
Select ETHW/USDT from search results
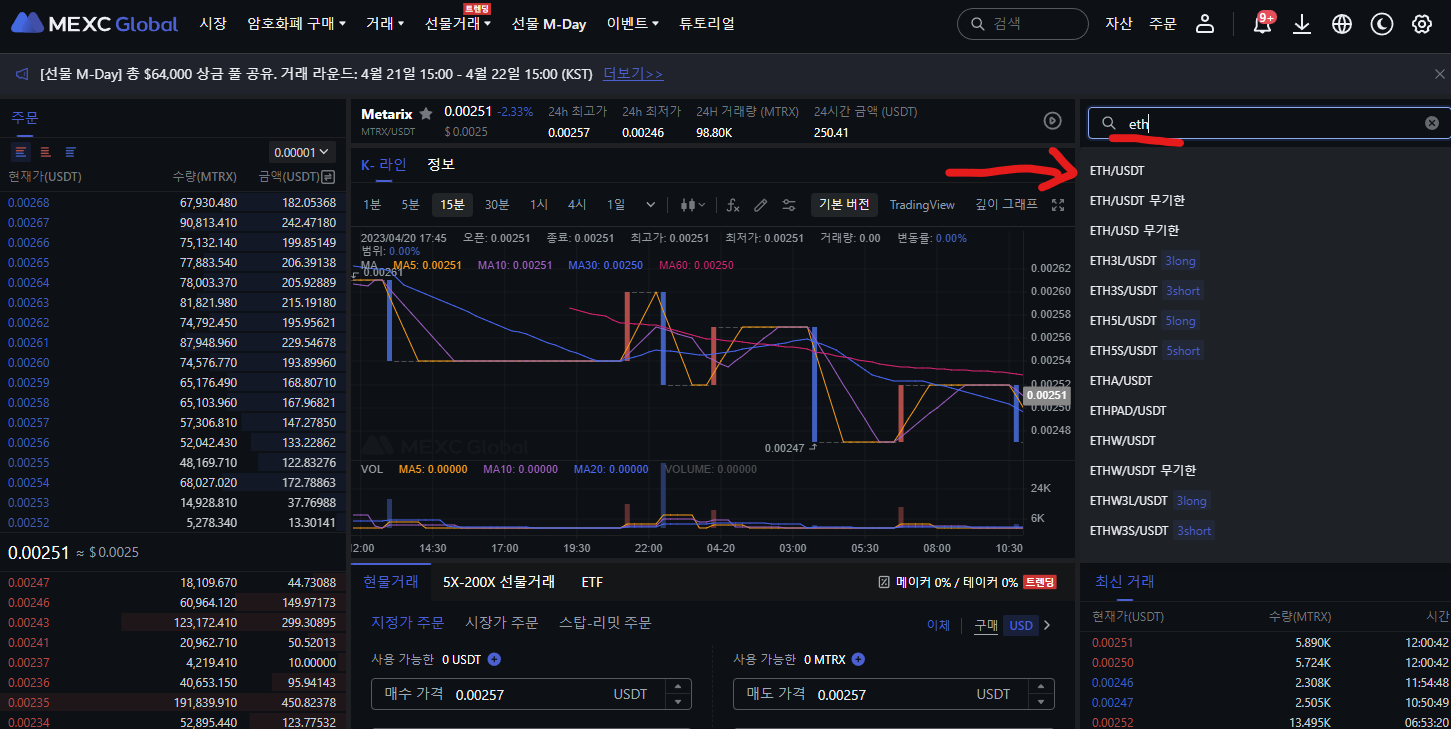coord(1122,441)
